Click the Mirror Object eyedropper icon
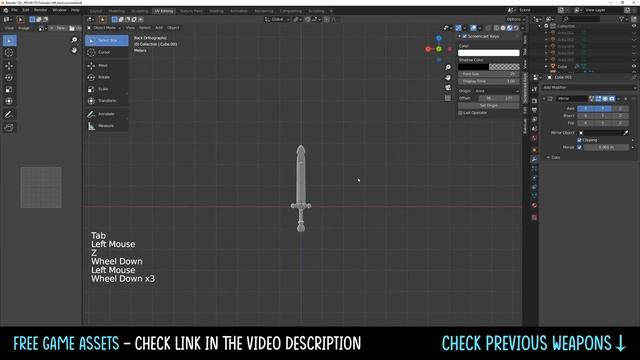The width and height of the screenshot is (640, 360). coord(626,133)
